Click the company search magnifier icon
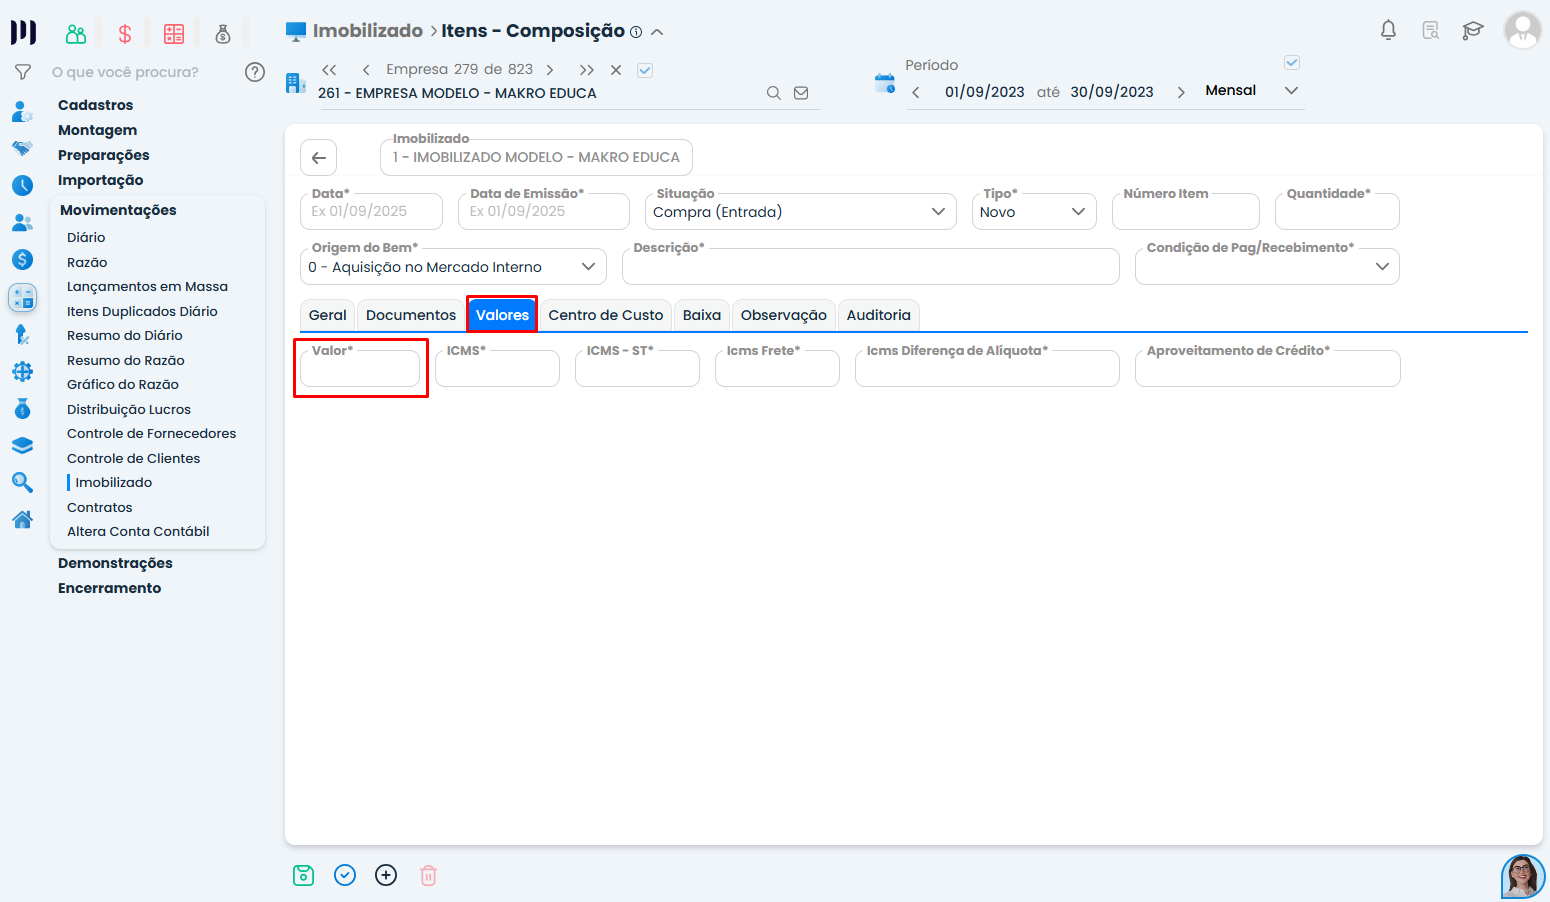This screenshot has height=902, width=1550. [773, 93]
